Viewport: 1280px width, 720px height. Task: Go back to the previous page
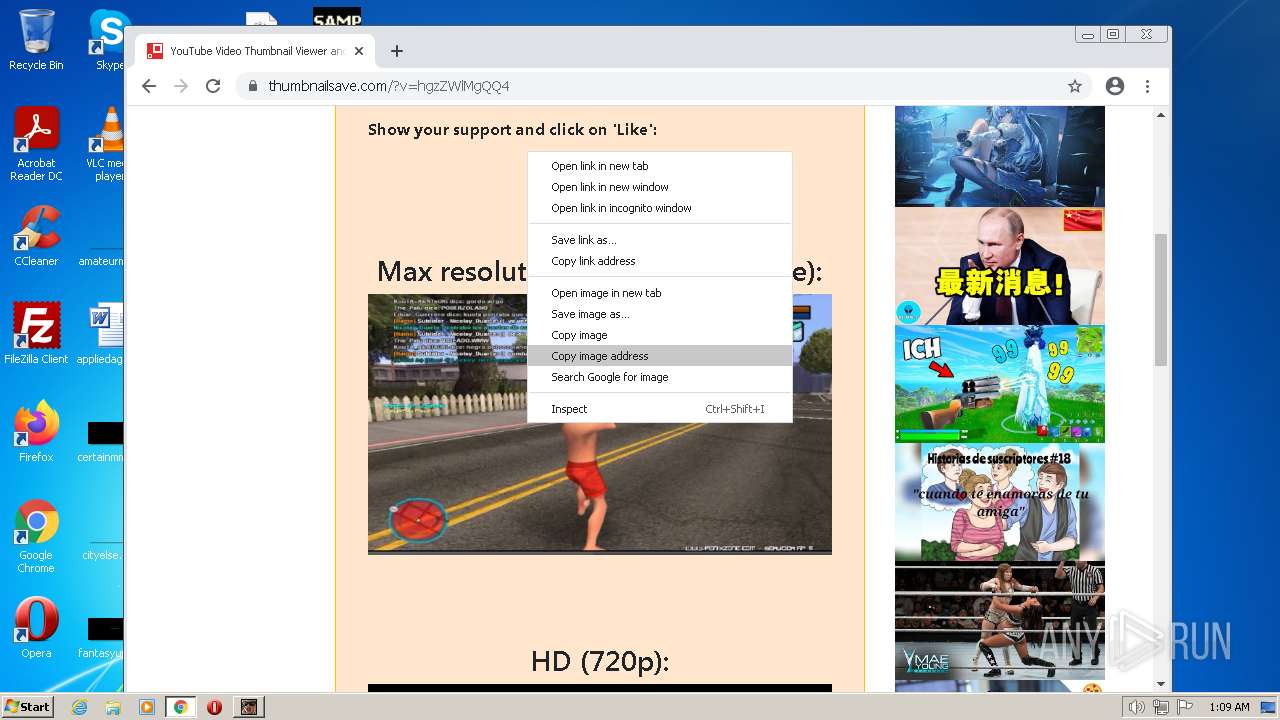pyautogui.click(x=149, y=86)
